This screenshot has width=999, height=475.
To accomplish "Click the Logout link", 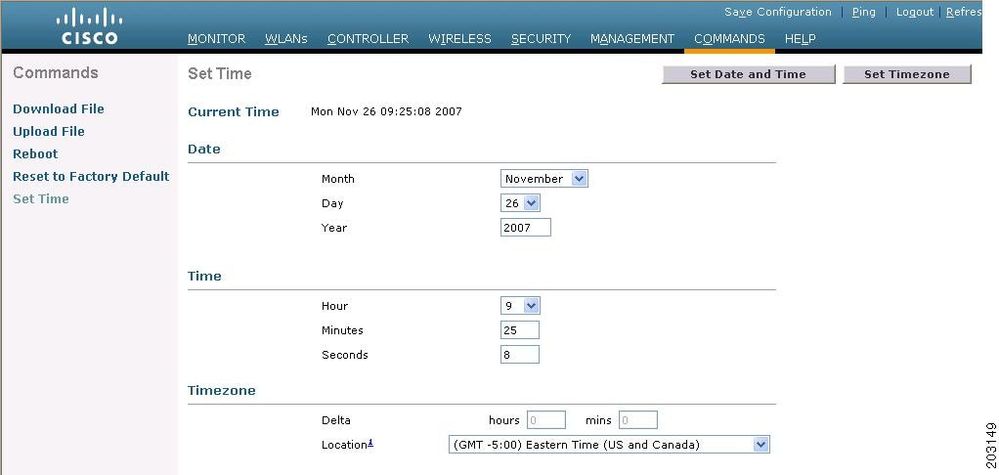I will (x=914, y=12).
